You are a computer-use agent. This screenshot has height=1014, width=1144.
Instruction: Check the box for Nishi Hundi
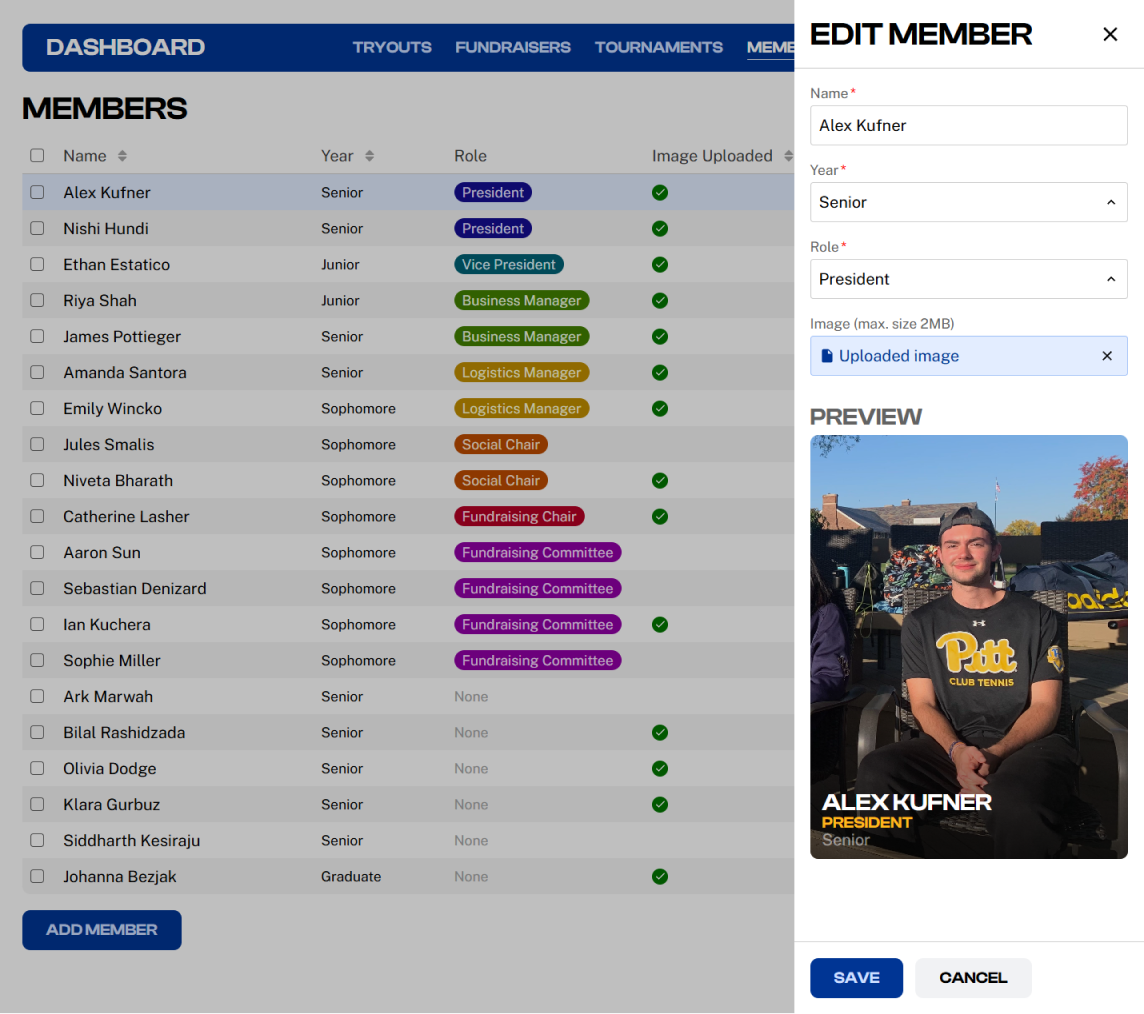coord(37,228)
